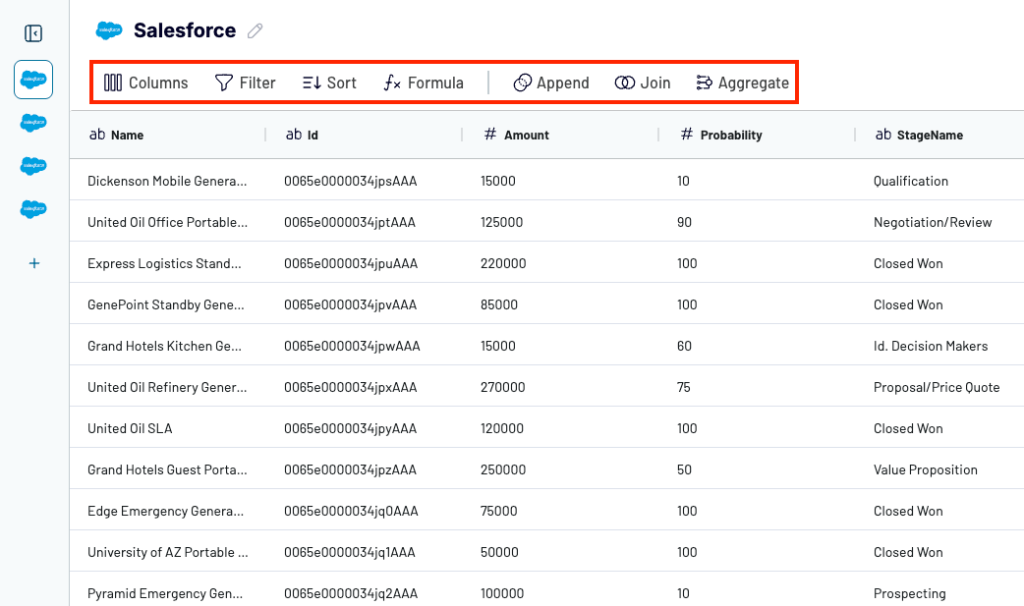
Task: Click the Amount value 220000
Action: (x=504, y=263)
